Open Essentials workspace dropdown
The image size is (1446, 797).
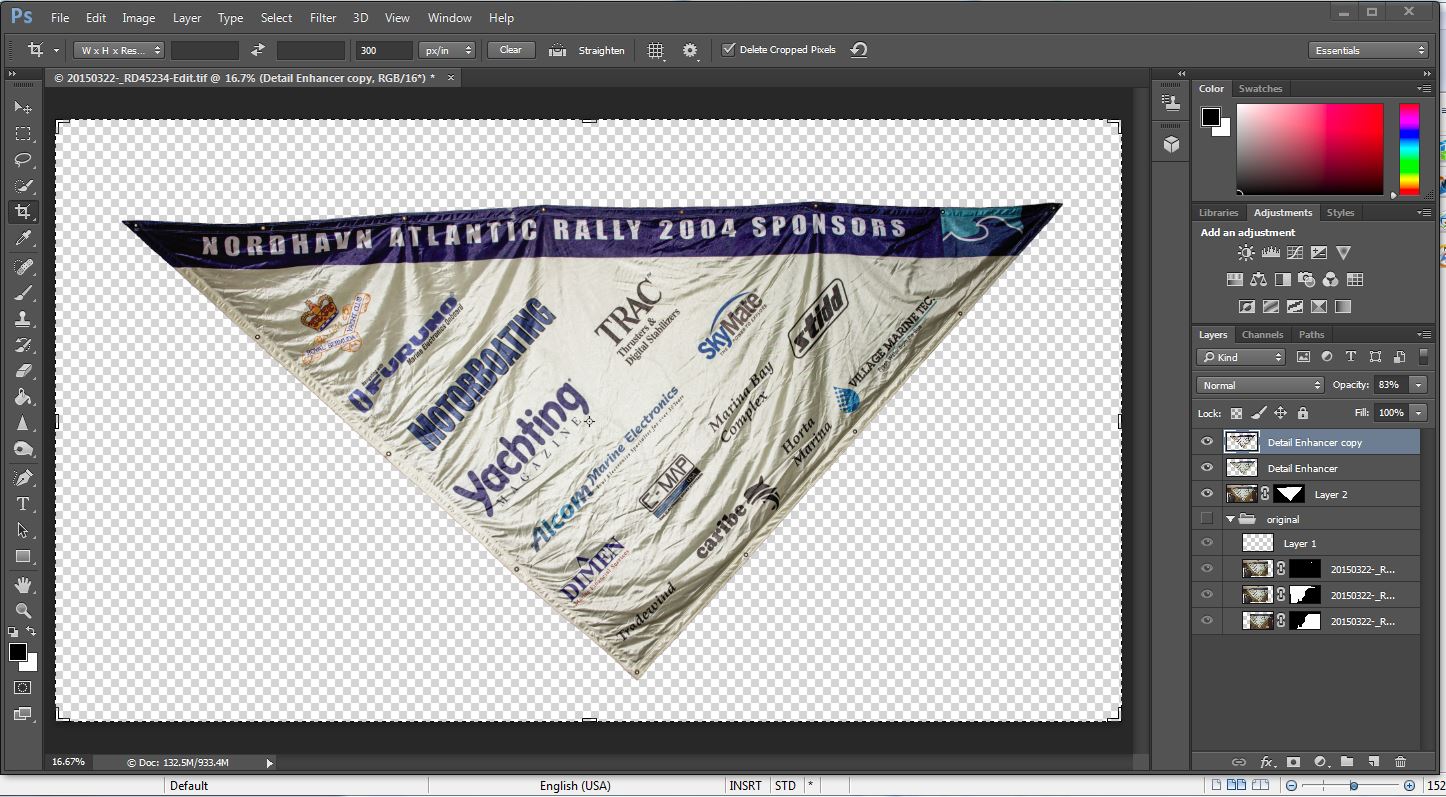[x=1368, y=50]
